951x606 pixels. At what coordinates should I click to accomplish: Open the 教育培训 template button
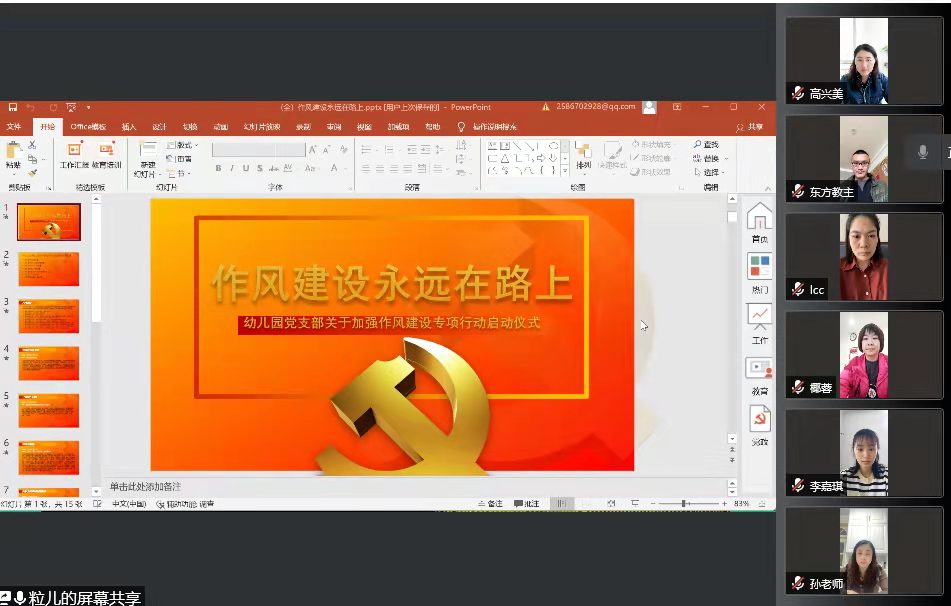(x=107, y=155)
